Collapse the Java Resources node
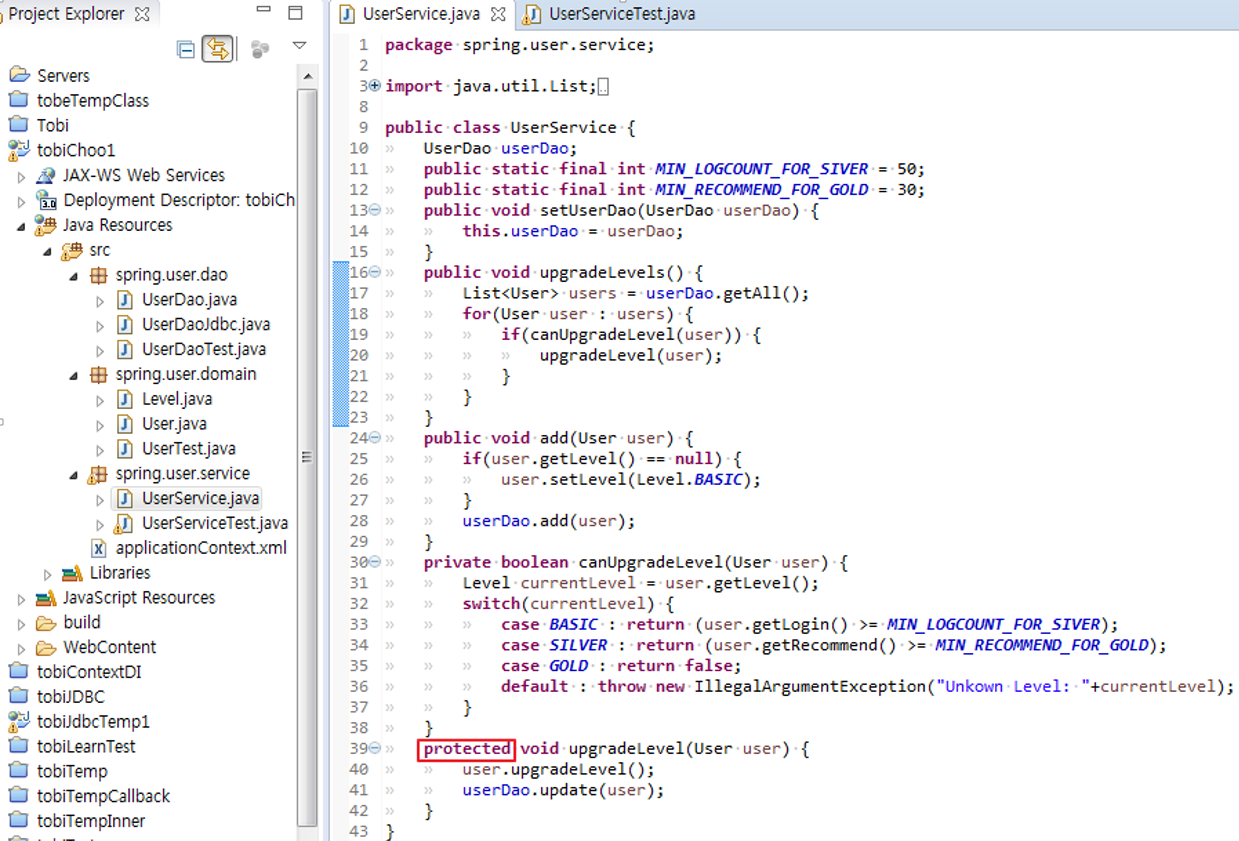This screenshot has height=841, width=1239. [x=22, y=226]
